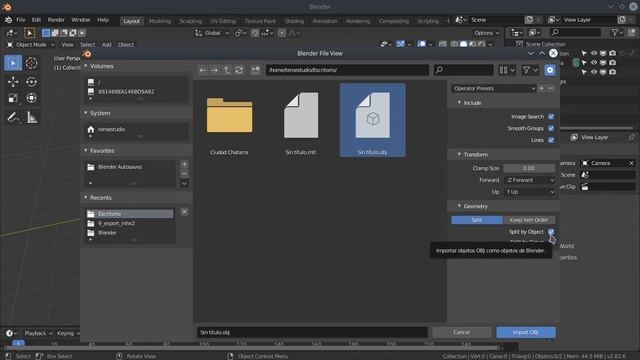Screen dimensions: 640x360
Task: Open the Operator Presets dropdown
Action: coord(493,88)
